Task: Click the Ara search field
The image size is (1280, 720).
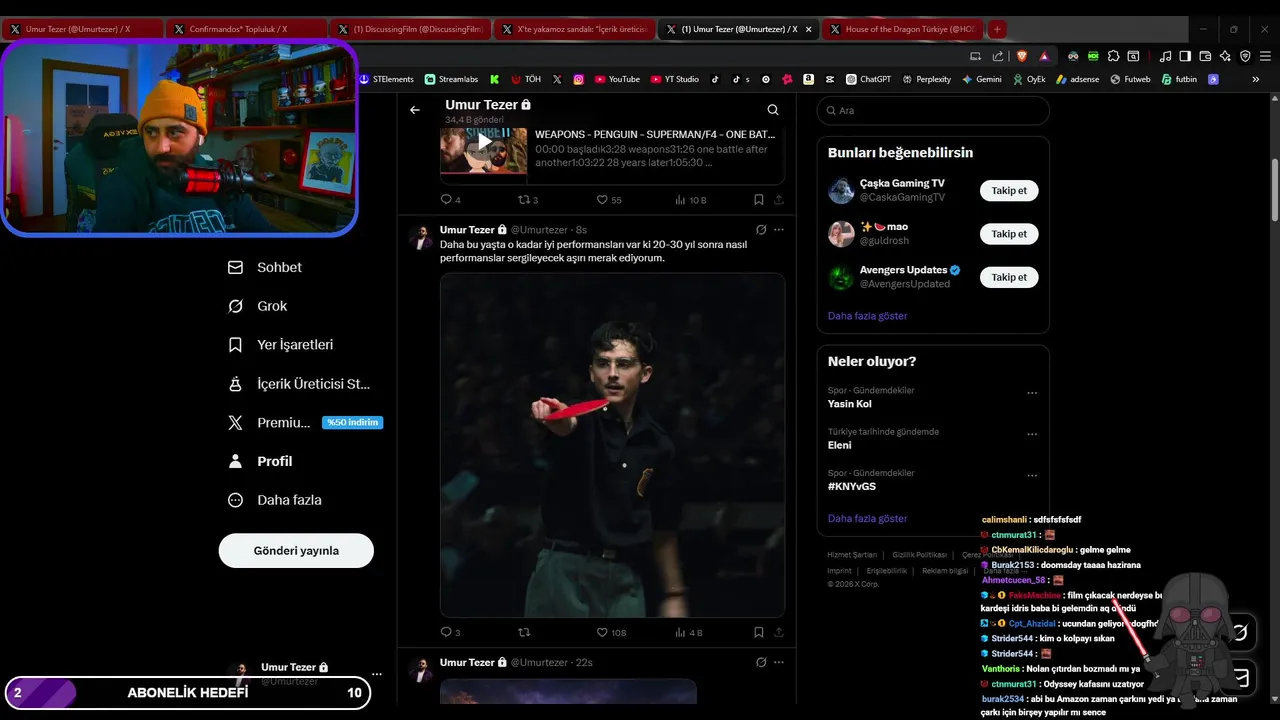Action: click(933, 111)
